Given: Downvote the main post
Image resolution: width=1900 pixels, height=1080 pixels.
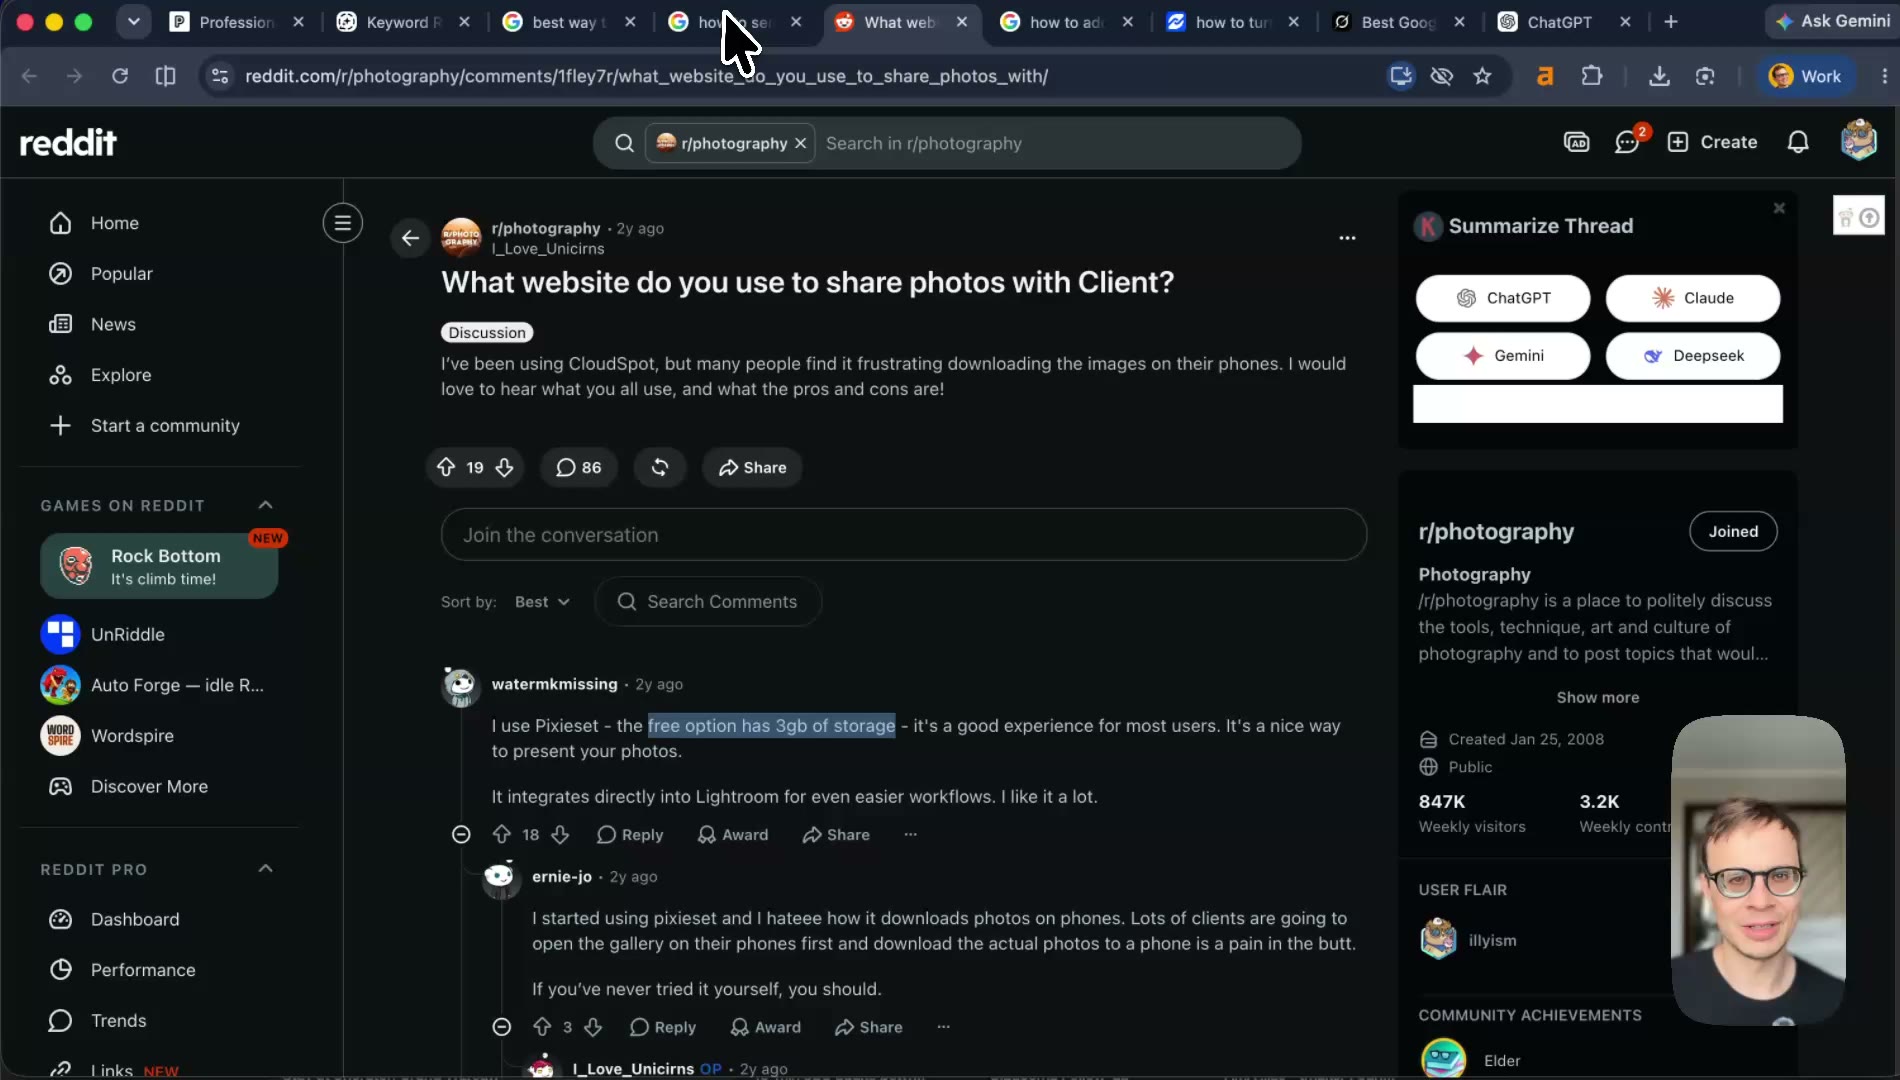Looking at the screenshot, I should point(504,467).
